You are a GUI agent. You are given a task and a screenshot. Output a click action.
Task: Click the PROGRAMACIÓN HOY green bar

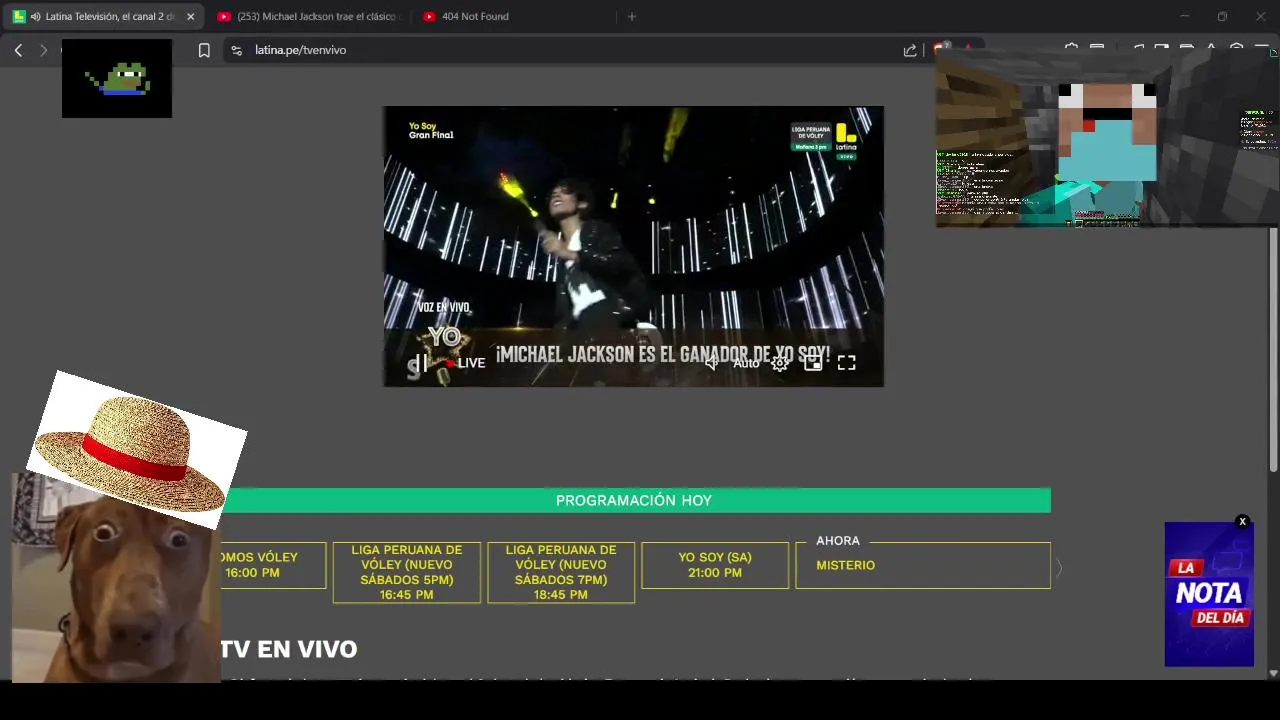tap(635, 500)
